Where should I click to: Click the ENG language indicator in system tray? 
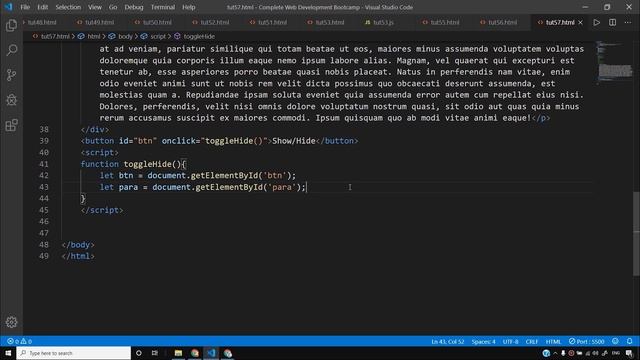(616, 353)
